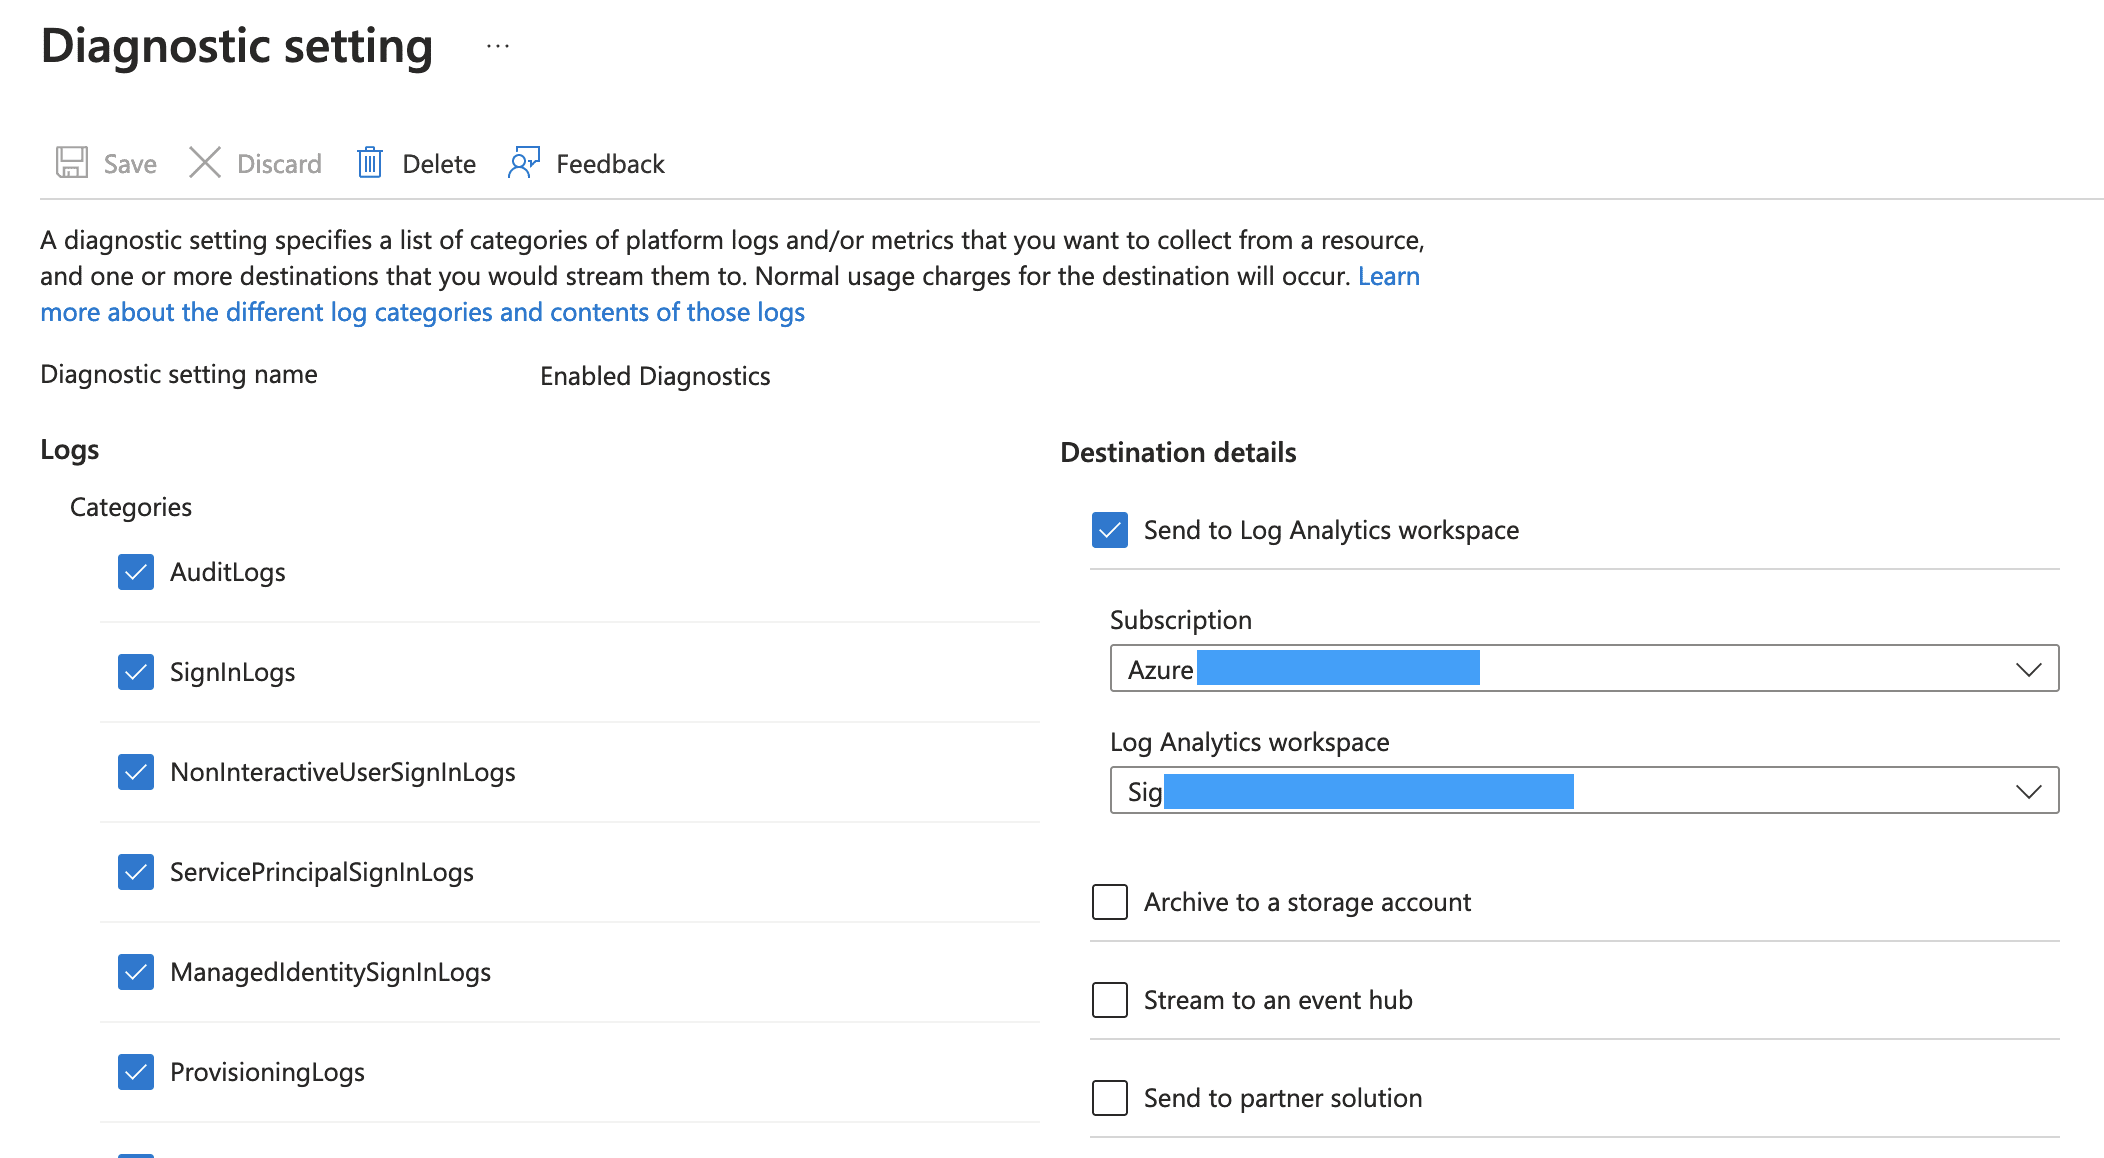
Task: Uncheck the AuditLogs category
Action: [136, 572]
